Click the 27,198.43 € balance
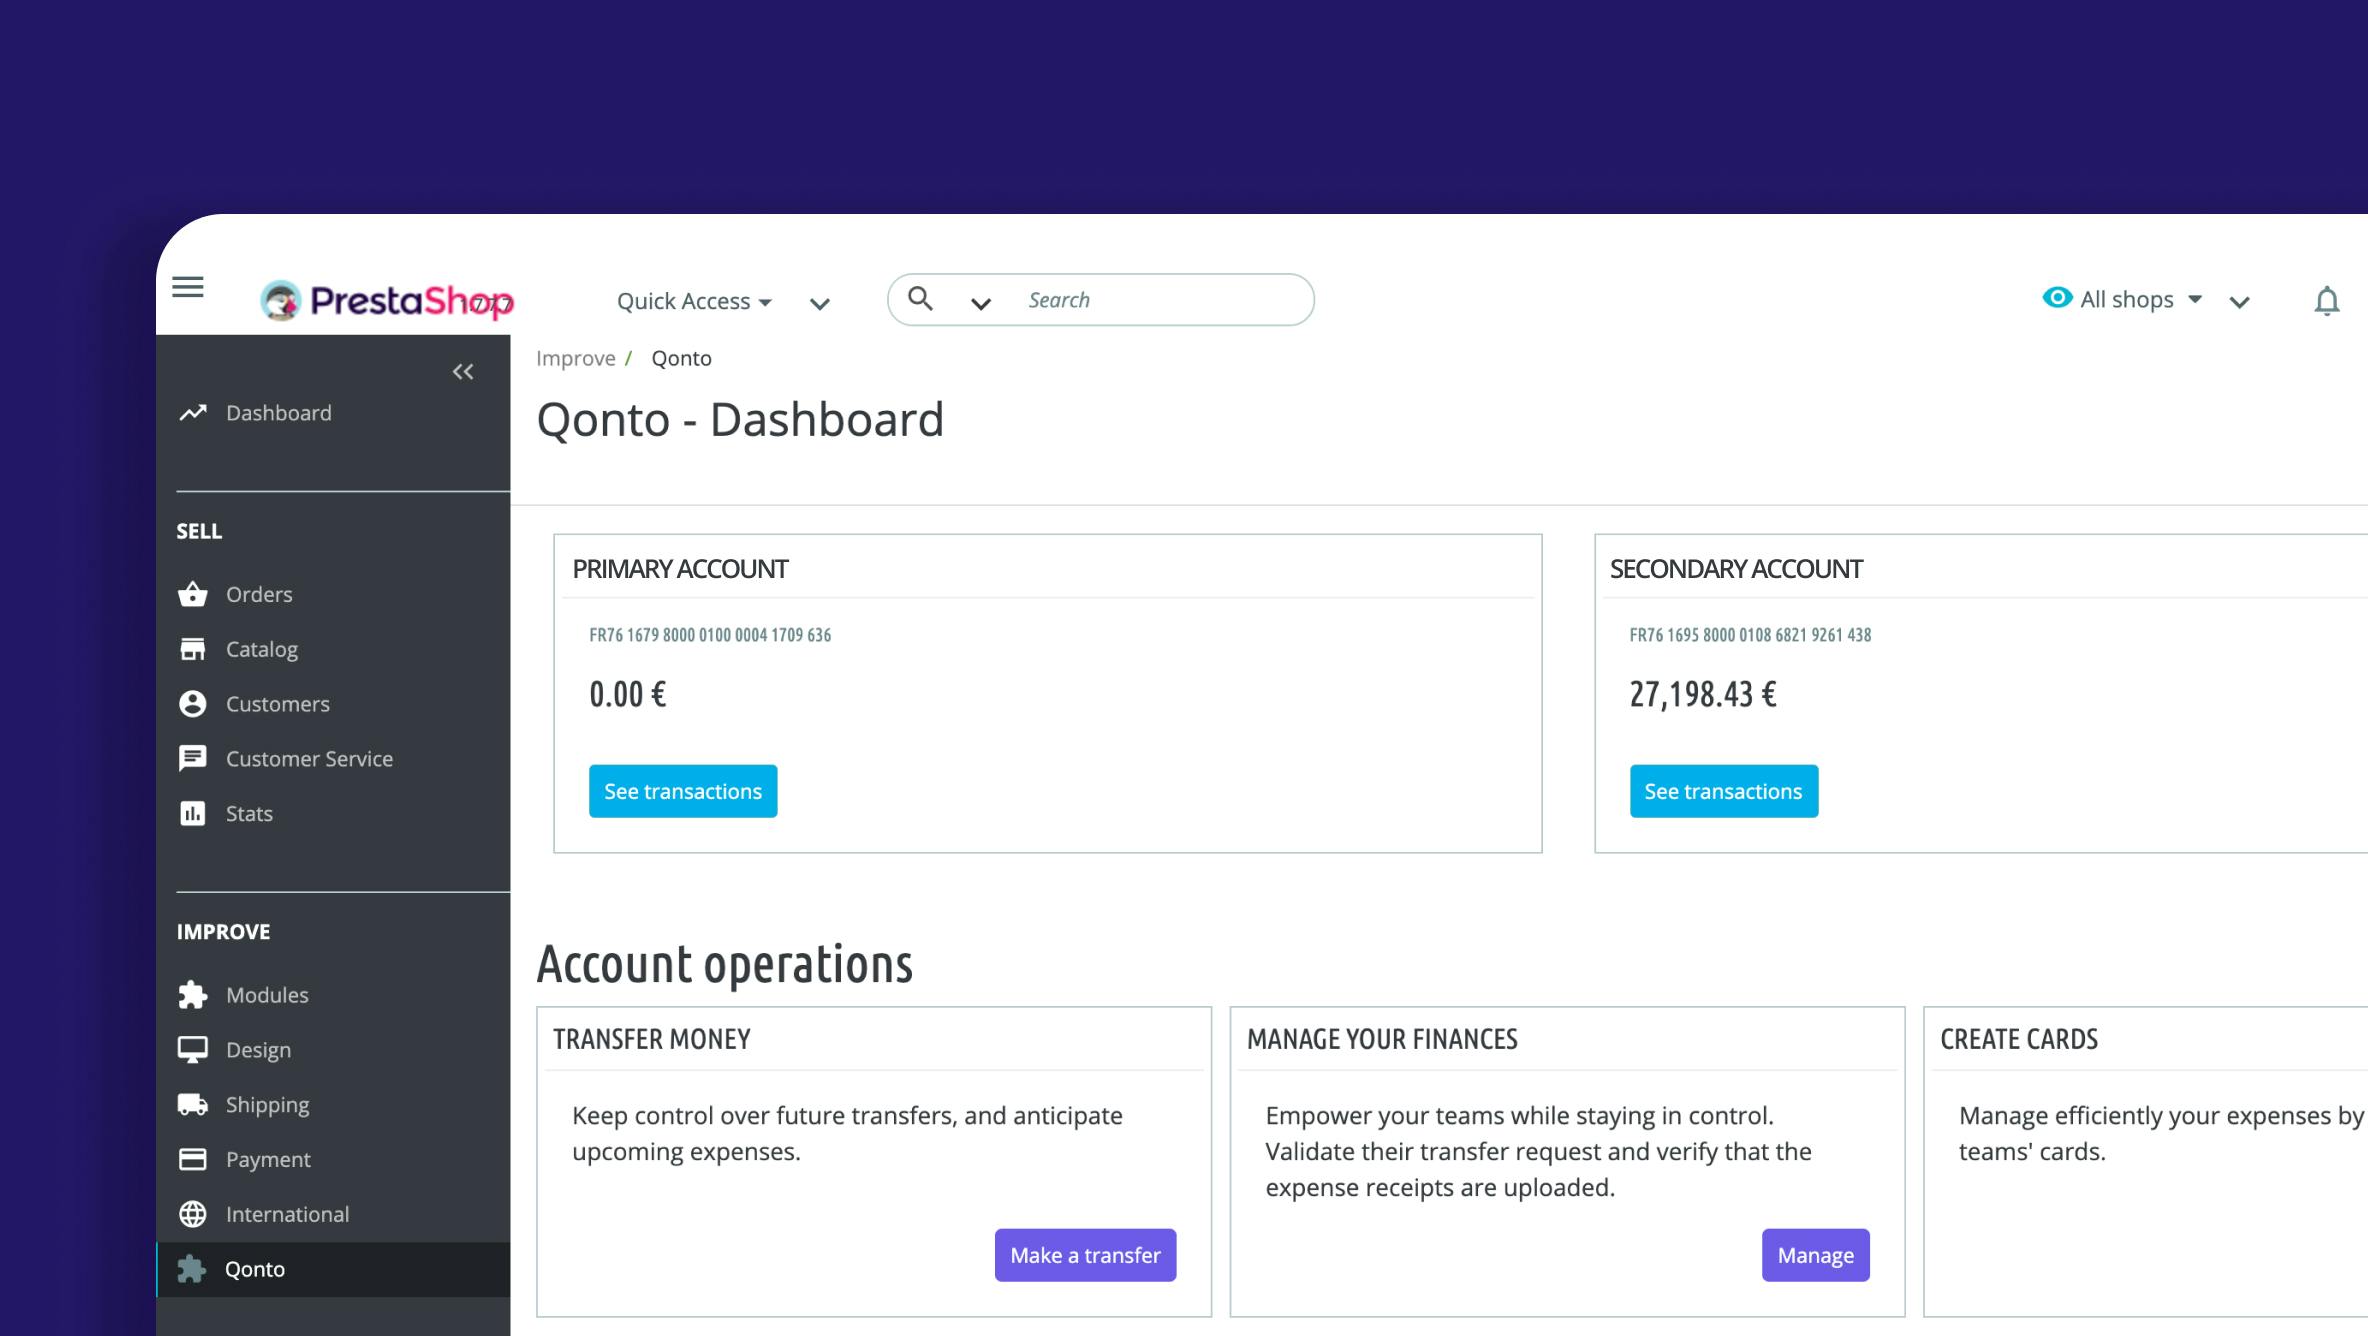Image resolution: width=2368 pixels, height=1336 pixels. [x=1703, y=694]
